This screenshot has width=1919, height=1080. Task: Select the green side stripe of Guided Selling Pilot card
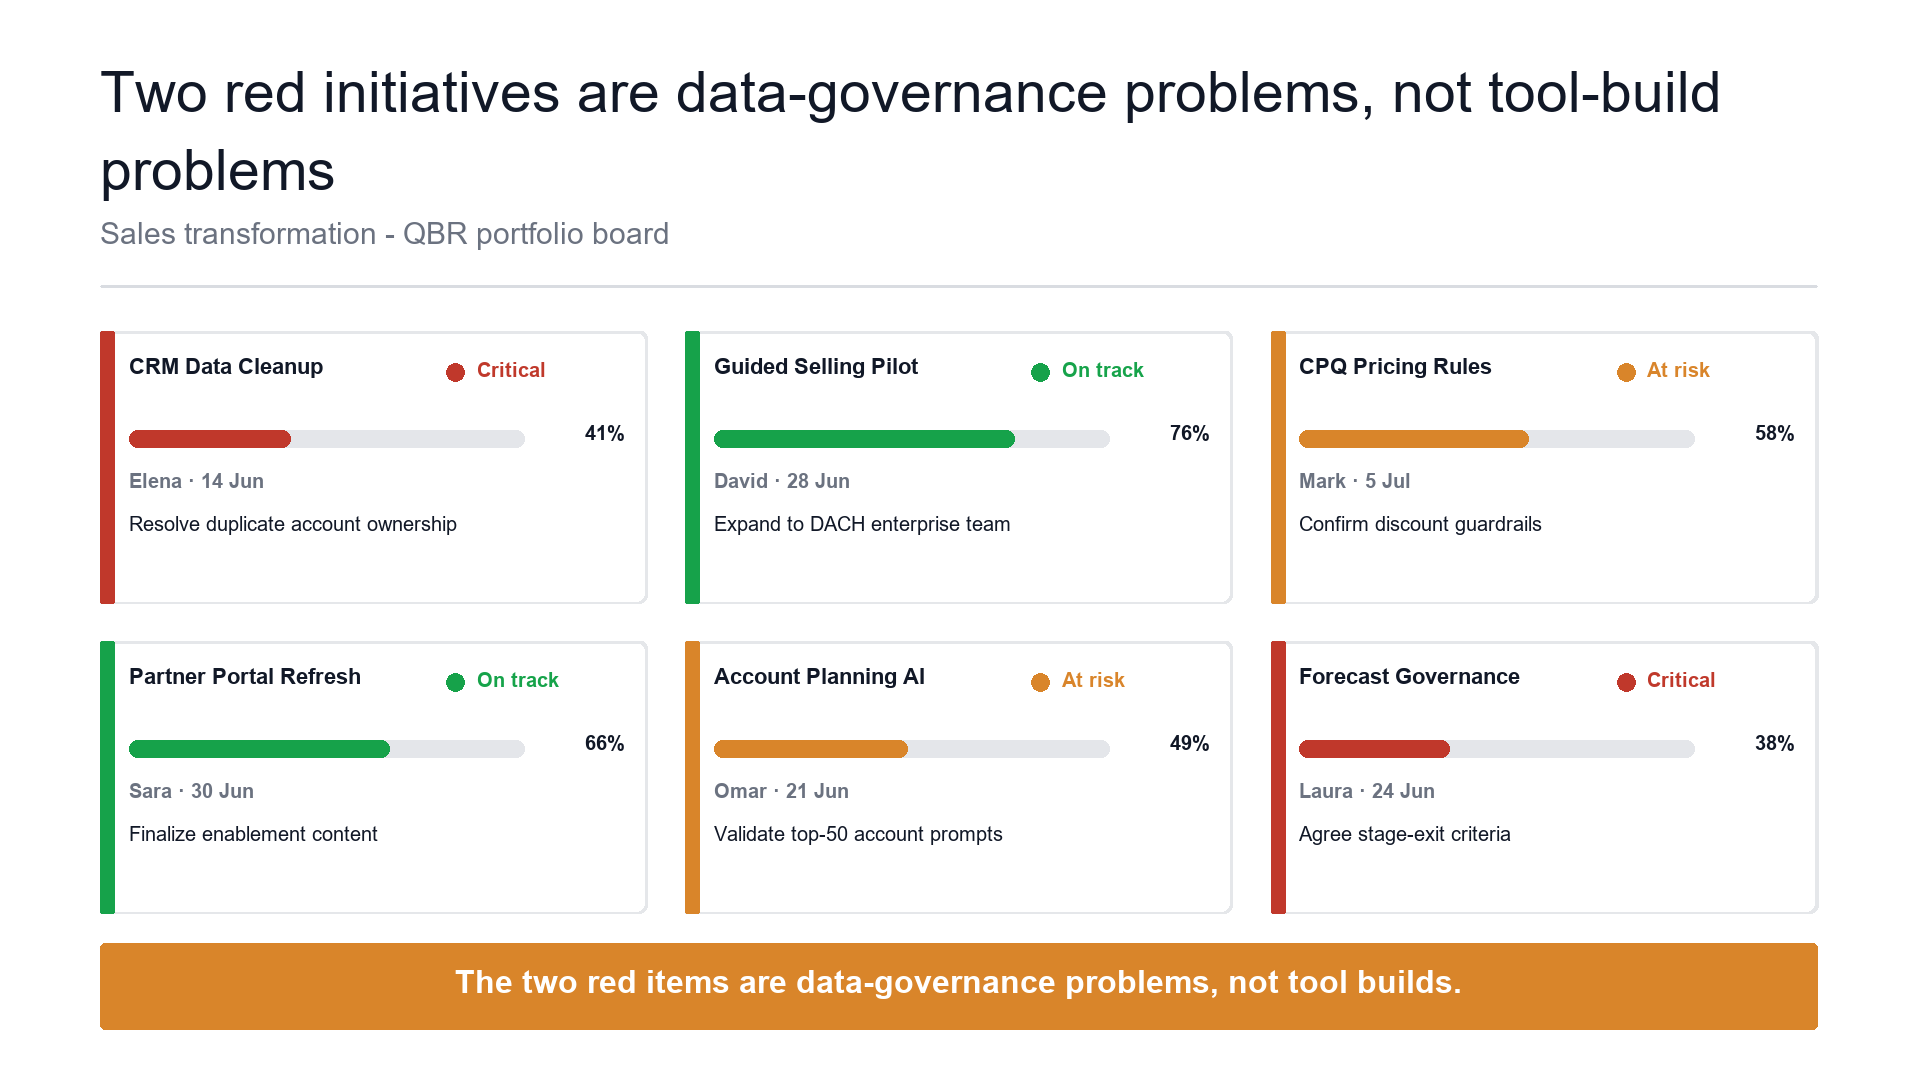pyautogui.click(x=692, y=467)
